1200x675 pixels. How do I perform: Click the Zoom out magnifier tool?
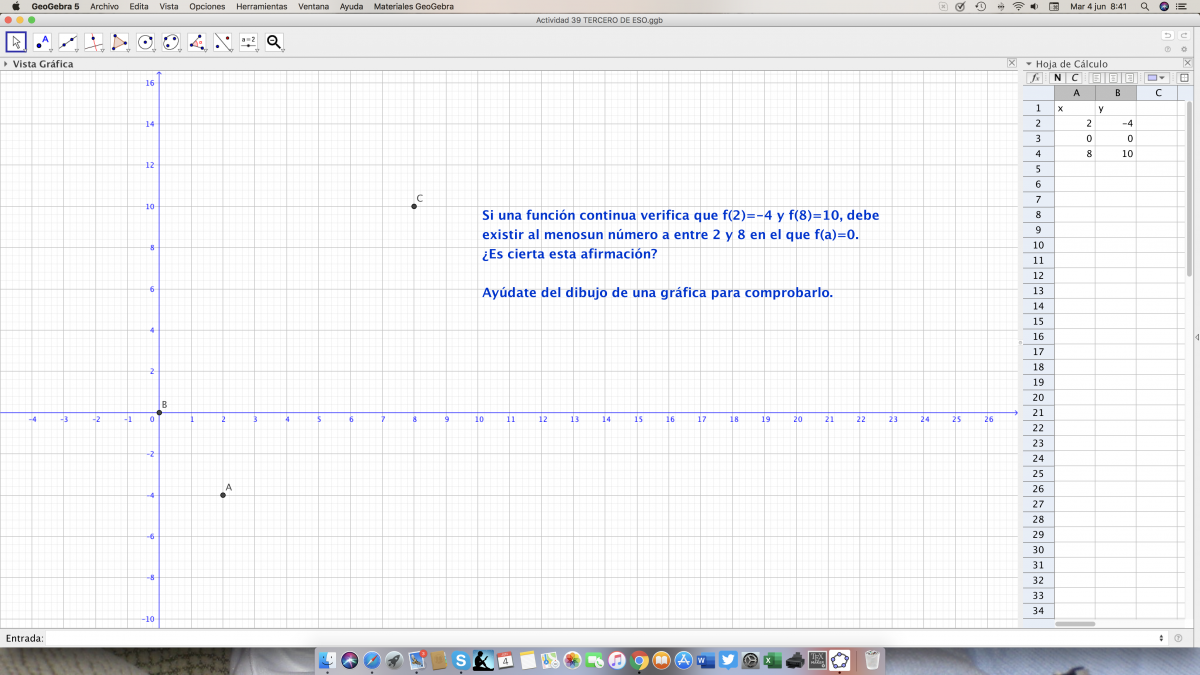[x=274, y=42]
